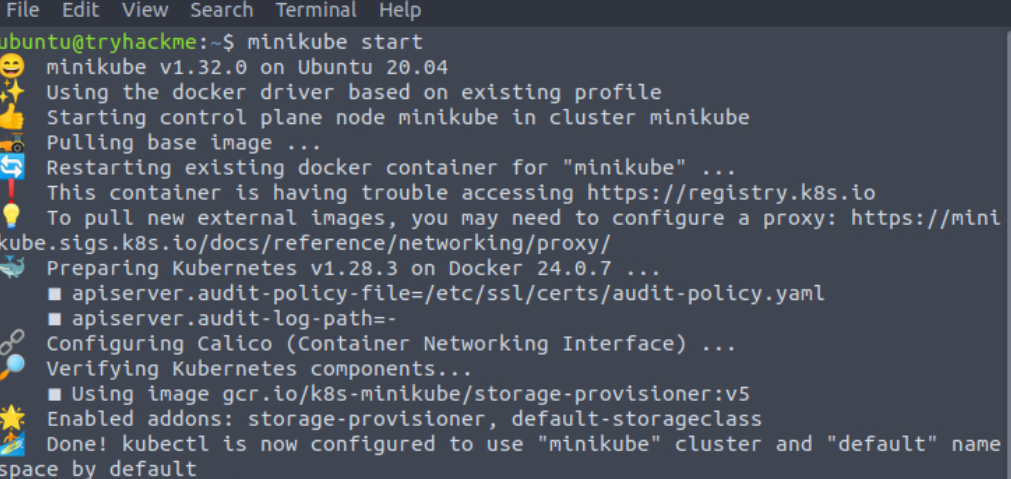
Task: Click the https://registry.k8s.io URL
Action: click(731, 192)
